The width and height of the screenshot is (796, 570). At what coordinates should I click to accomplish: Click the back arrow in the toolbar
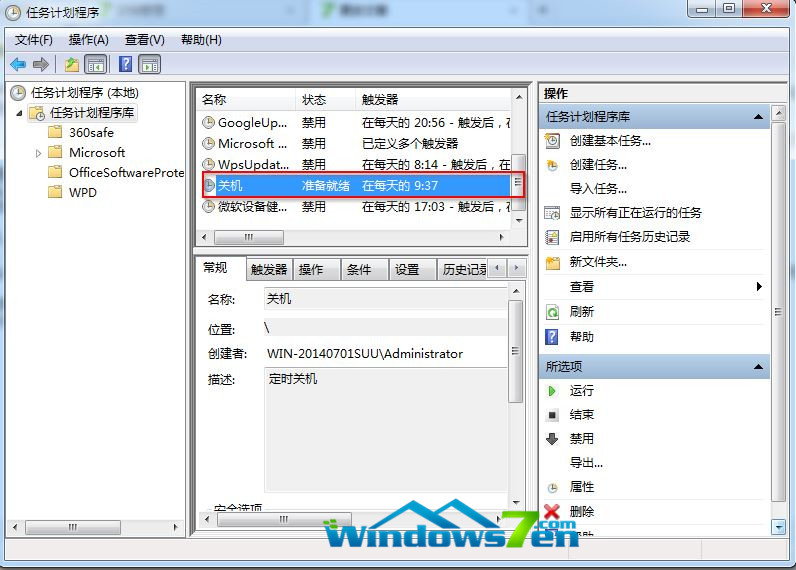pyautogui.click(x=18, y=64)
